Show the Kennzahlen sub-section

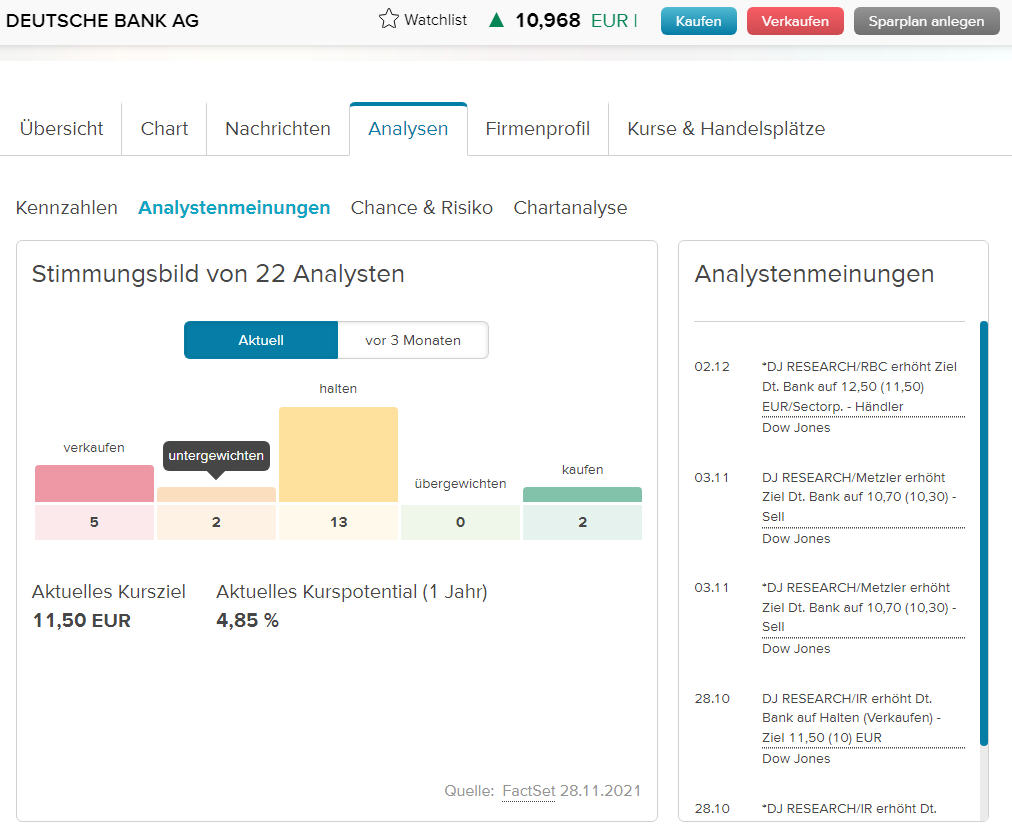click(x=66, y=208)
